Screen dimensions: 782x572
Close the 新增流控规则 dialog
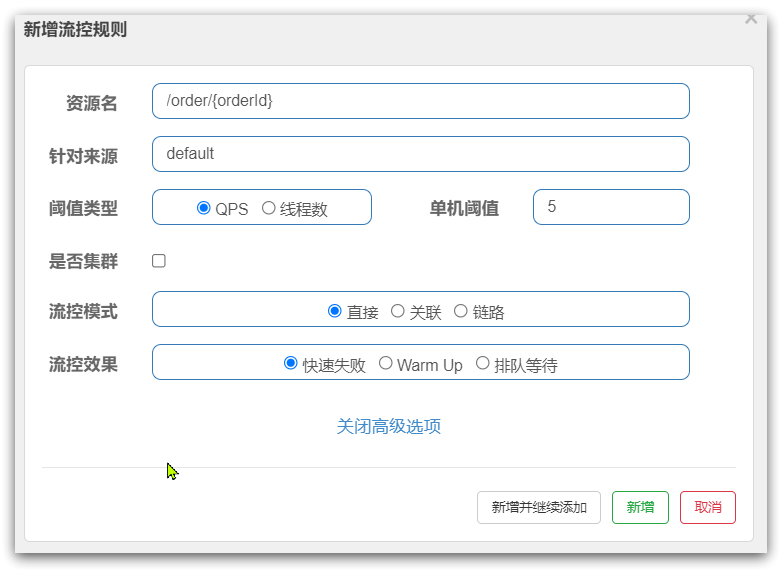(751, 18)
